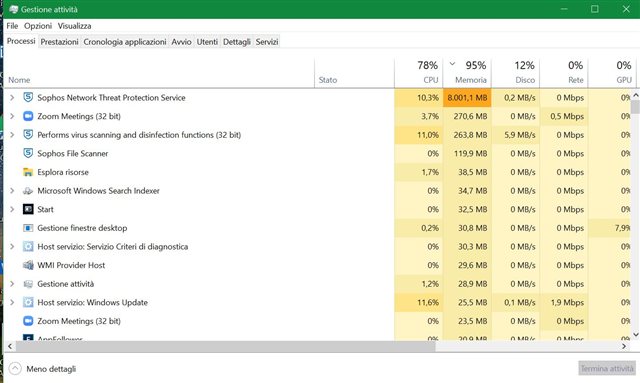The image size is (640, 383).
Task: Switch to the Prestazioni tab
Action: 59,42
